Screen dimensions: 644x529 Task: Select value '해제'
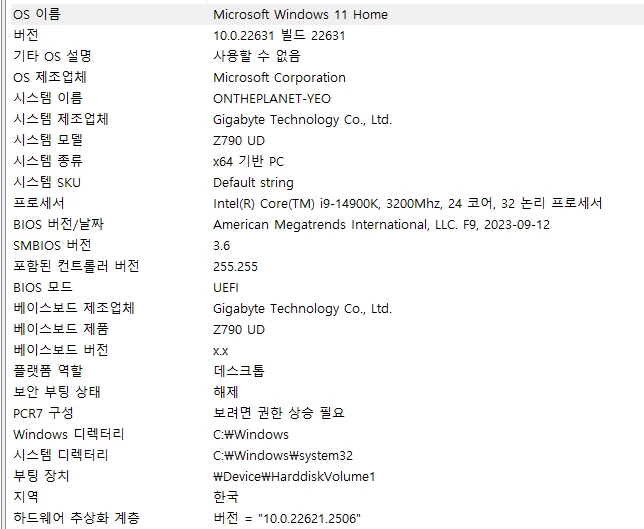click(x=226, y=392)
